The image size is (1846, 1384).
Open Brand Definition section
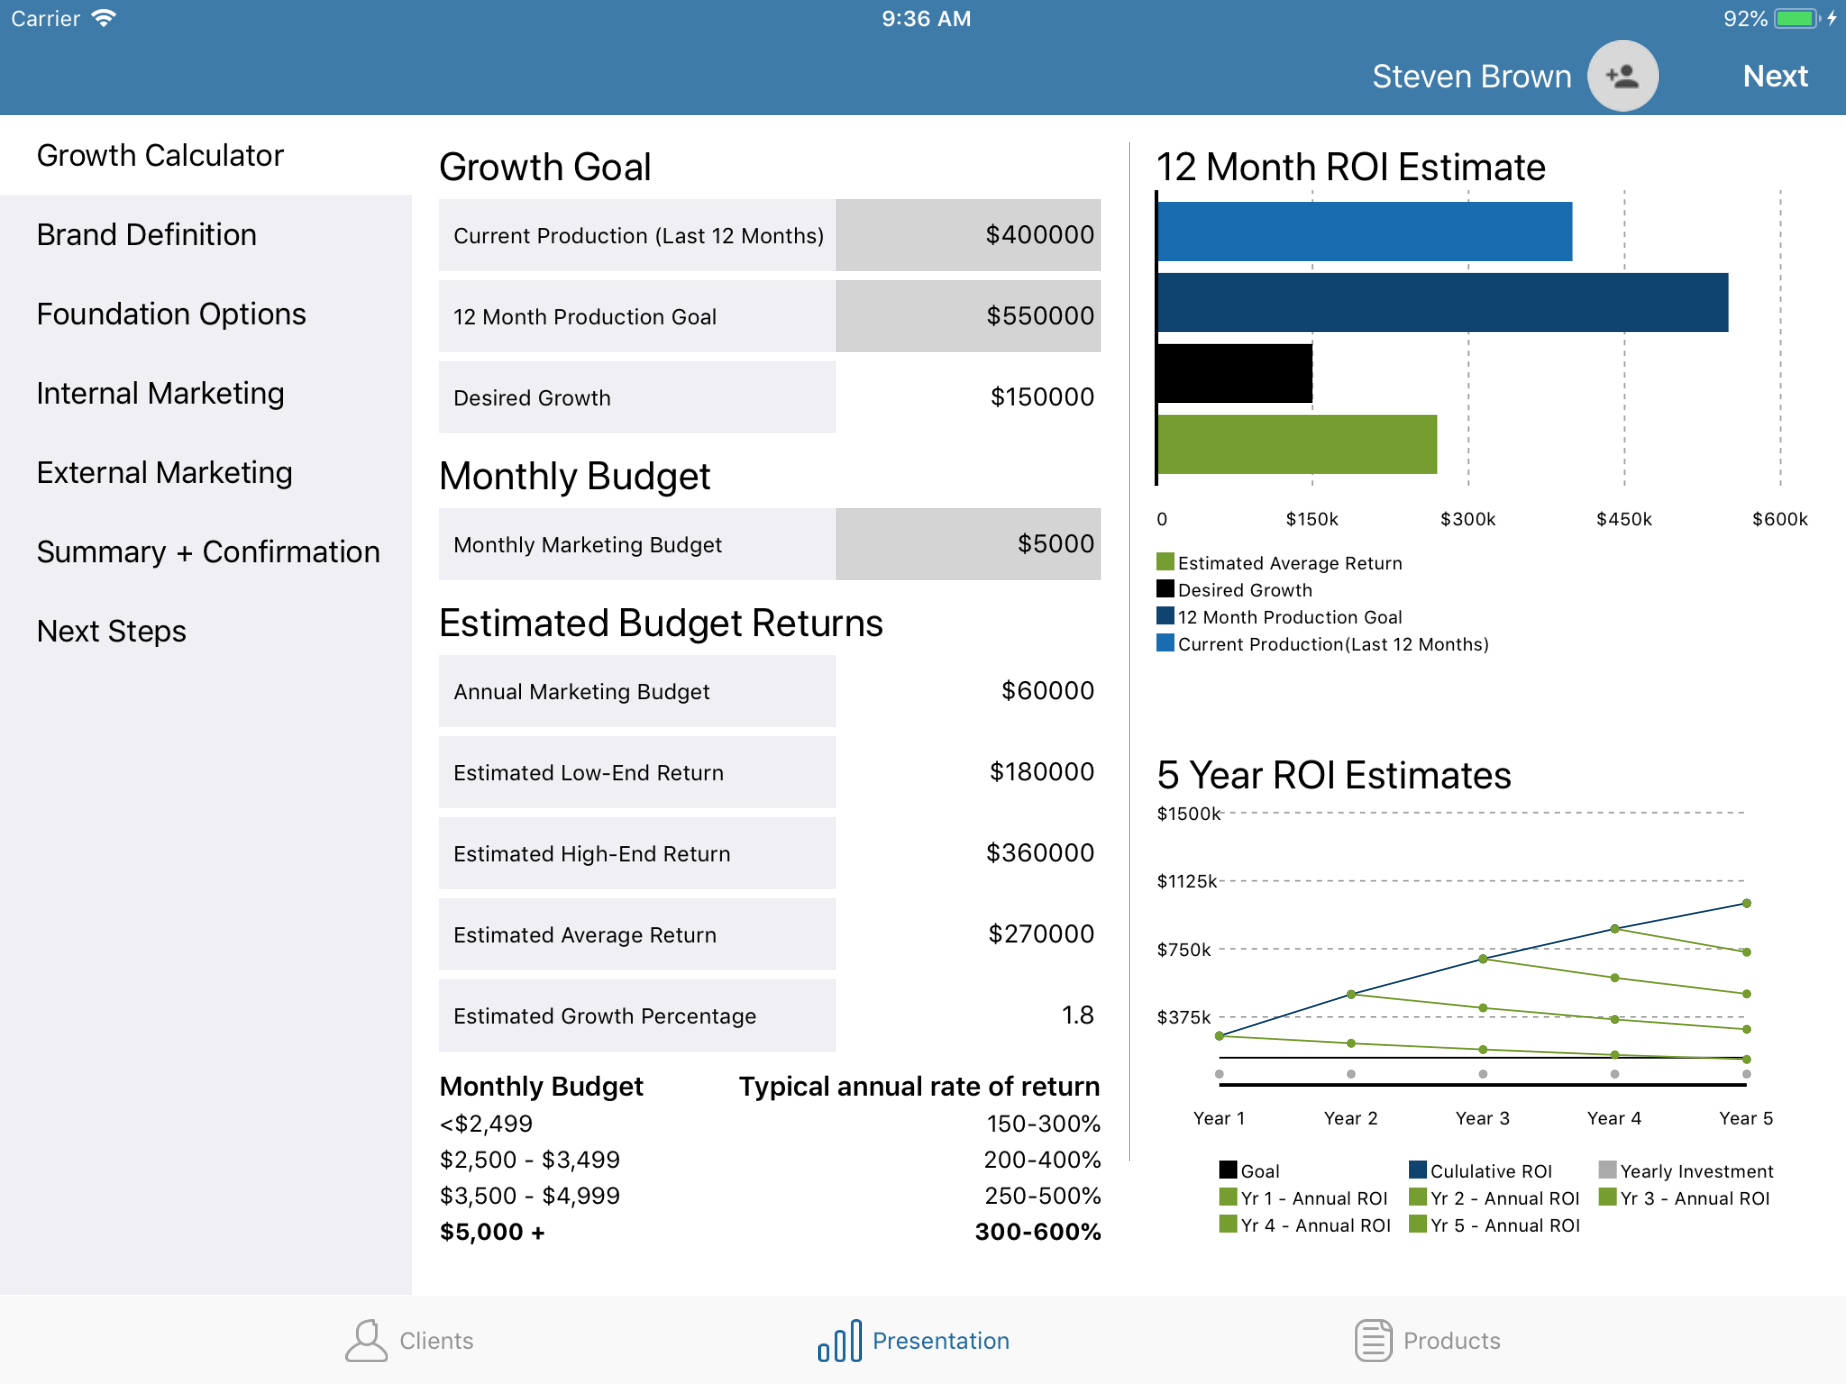(147, 235)
